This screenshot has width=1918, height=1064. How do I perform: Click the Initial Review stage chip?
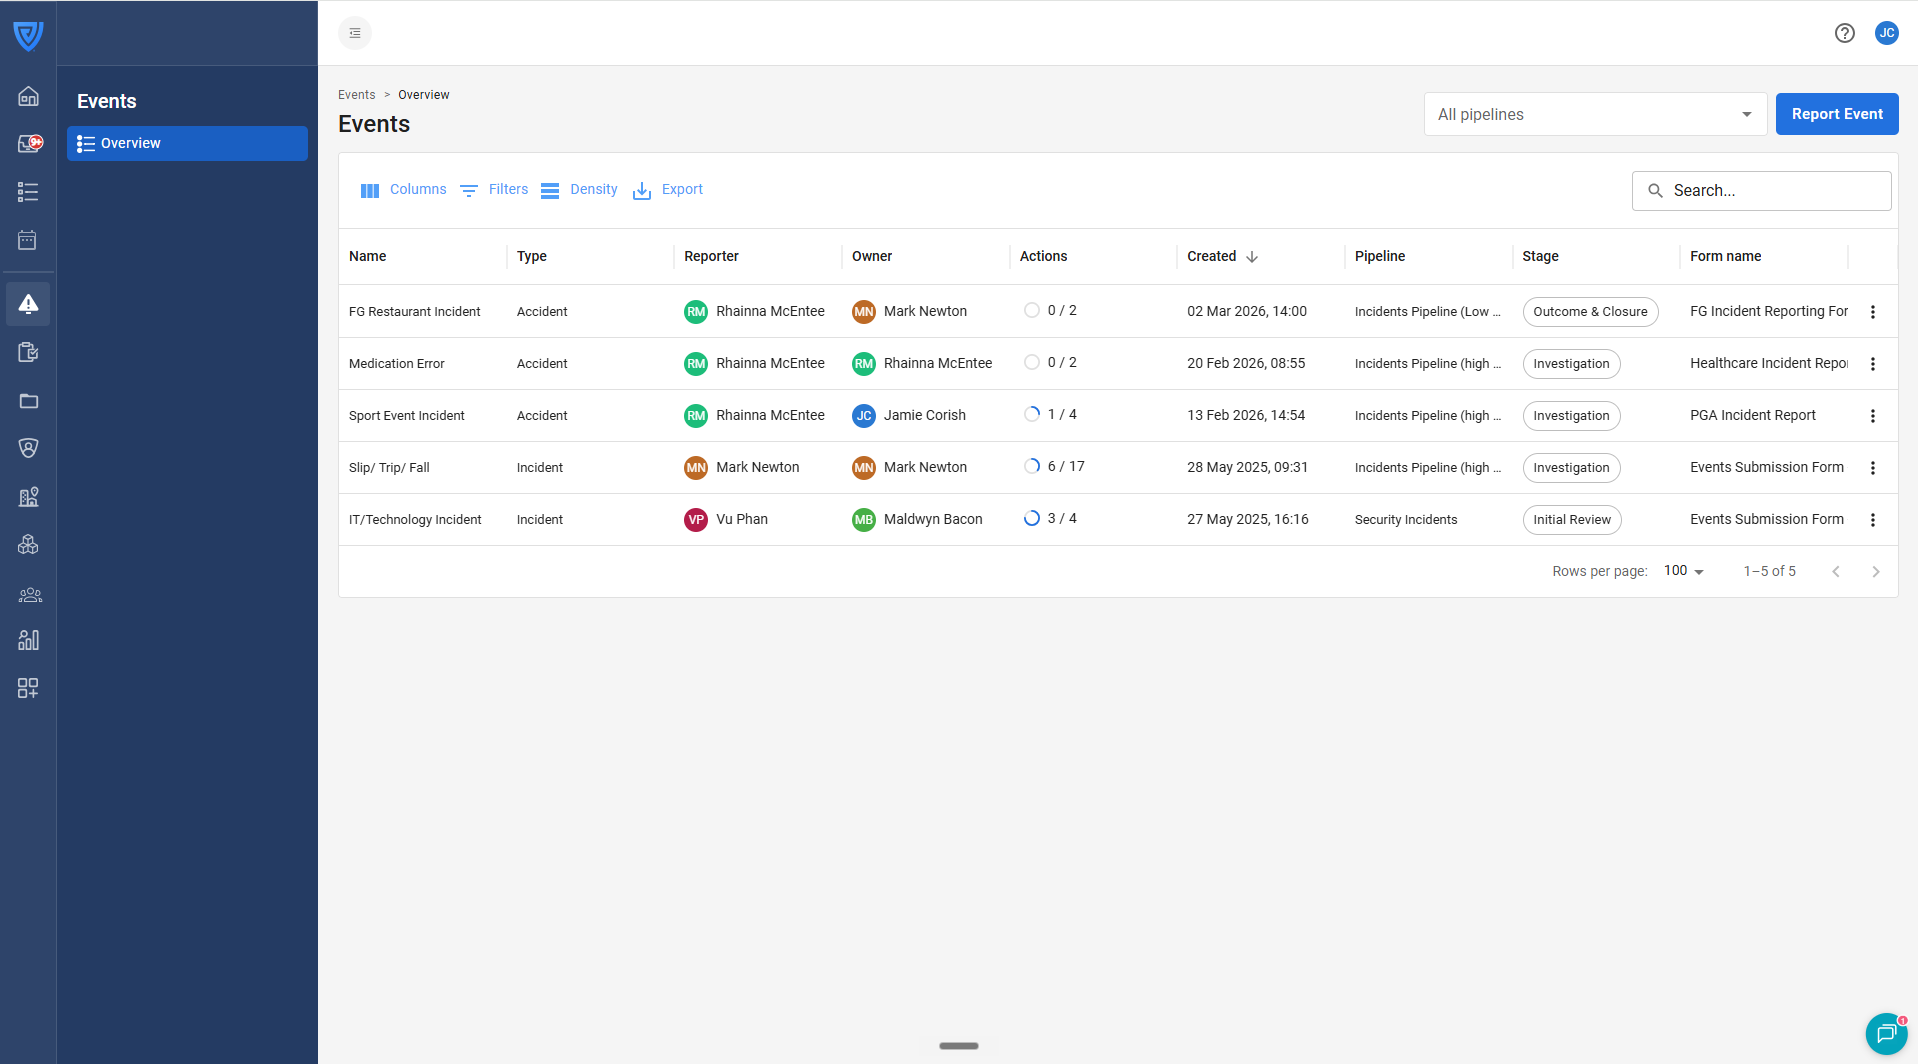1572,520
